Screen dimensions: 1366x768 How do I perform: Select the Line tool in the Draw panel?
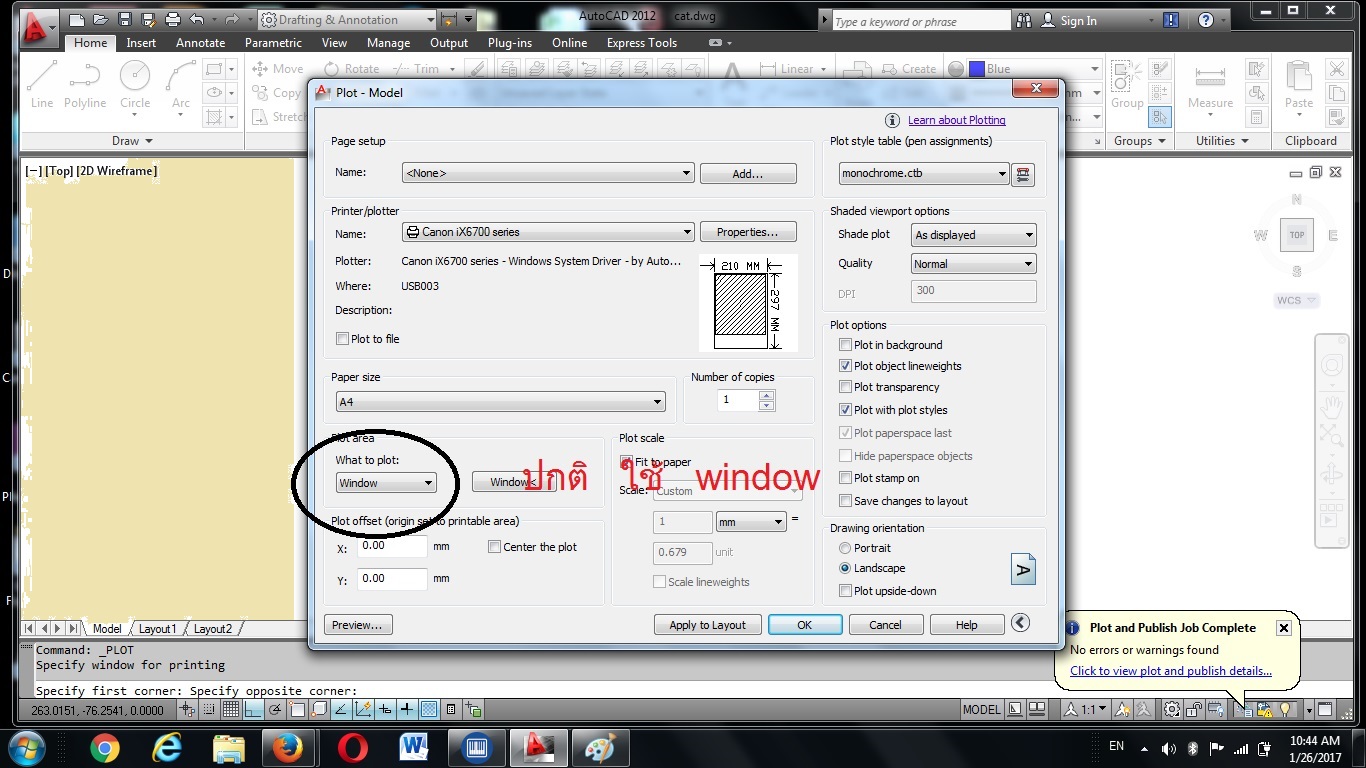click(42, 84)
